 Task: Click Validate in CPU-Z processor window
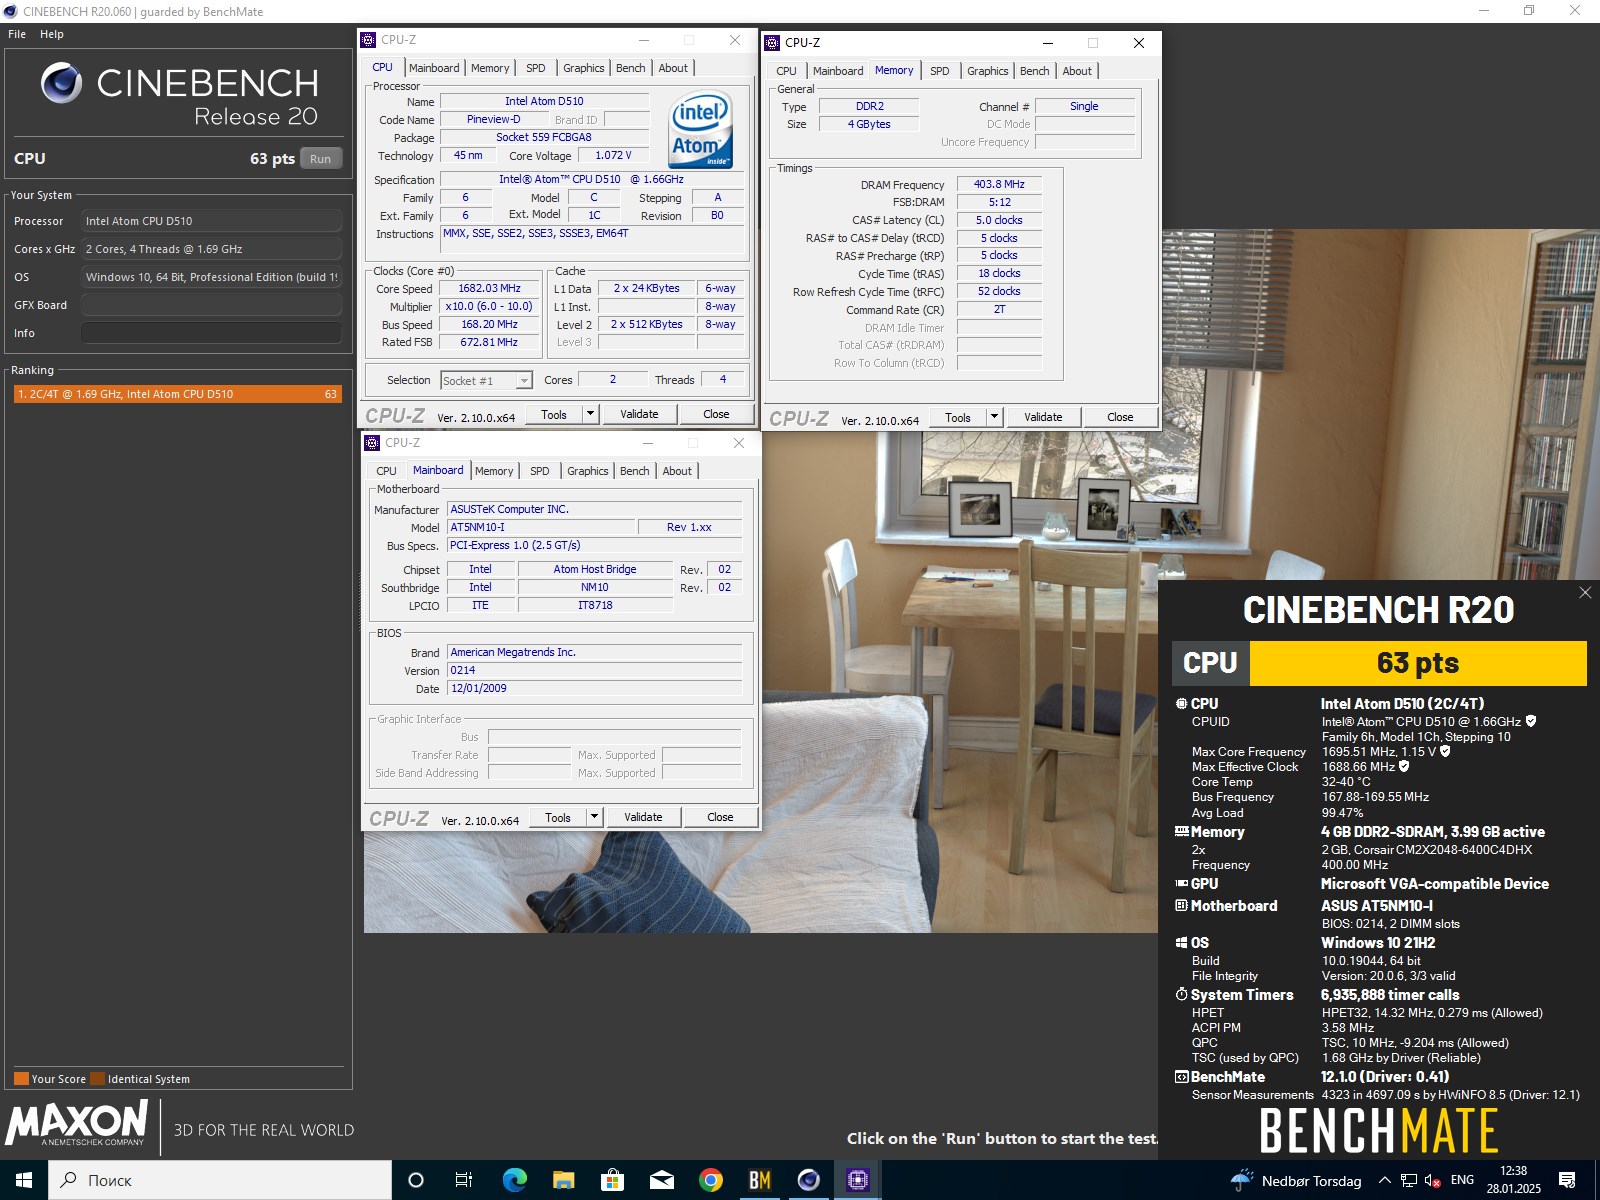click(639, 414)
